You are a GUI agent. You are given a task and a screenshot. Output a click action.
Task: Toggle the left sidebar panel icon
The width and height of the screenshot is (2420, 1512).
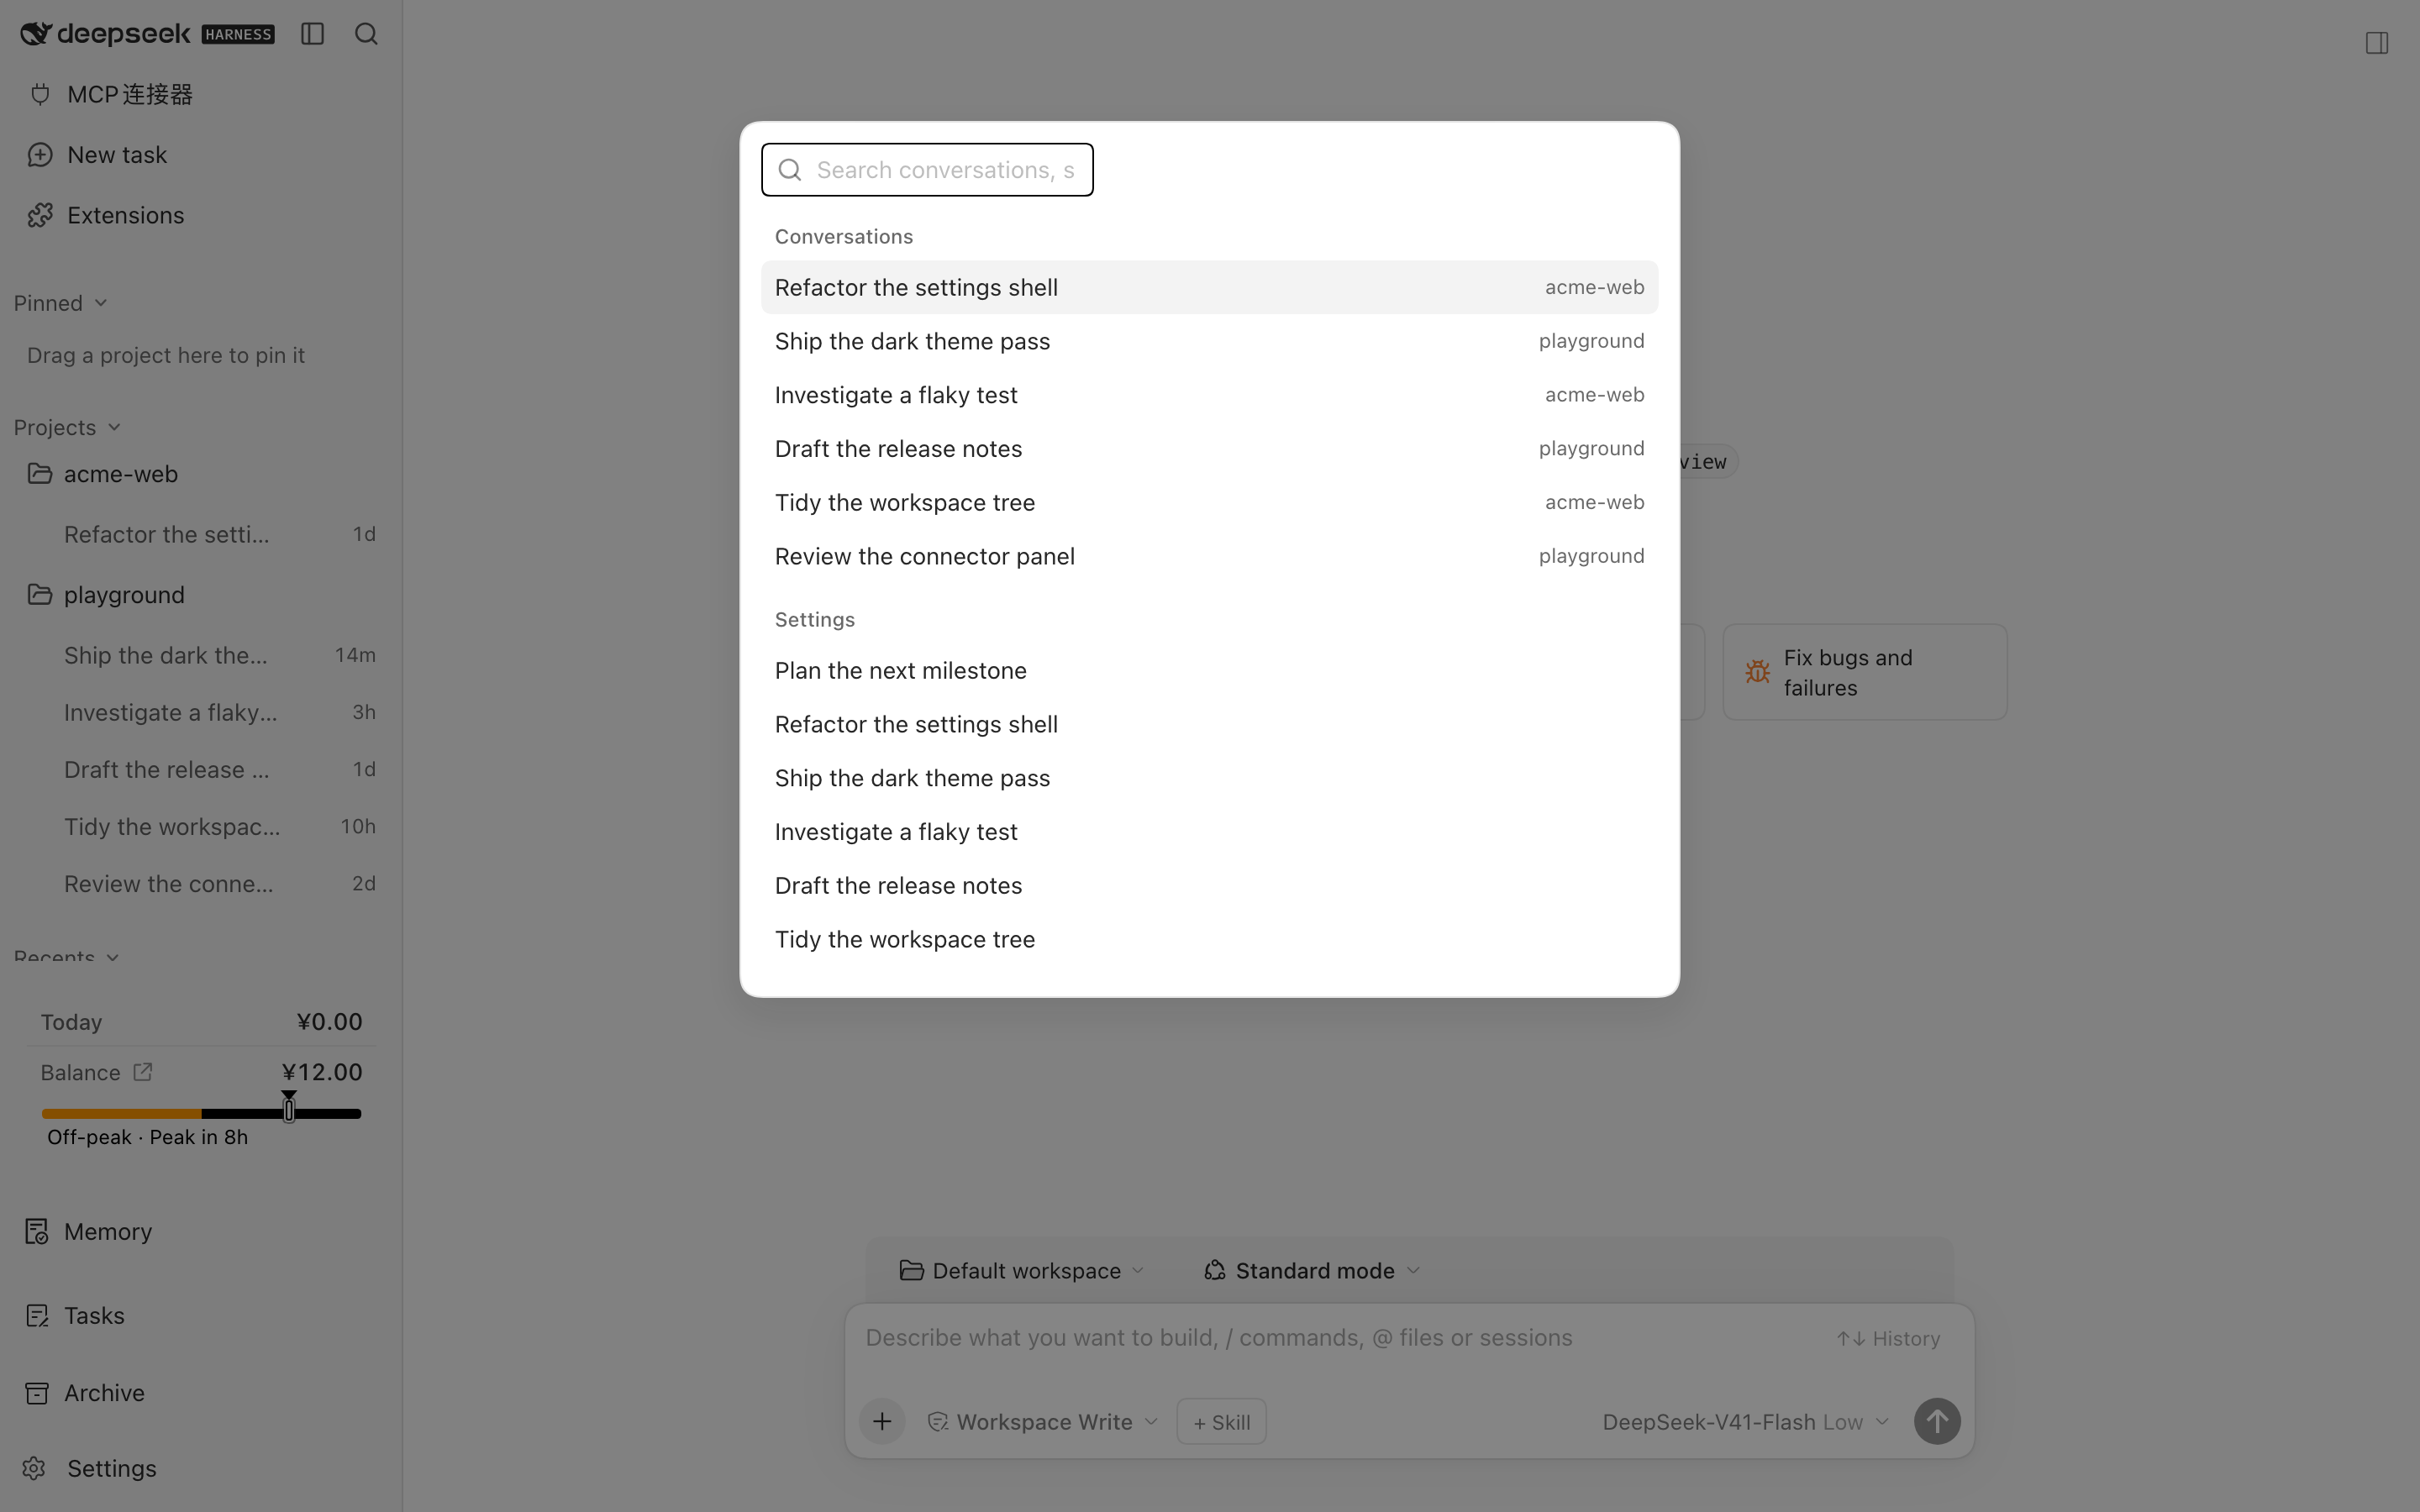(x=312, y=34)
